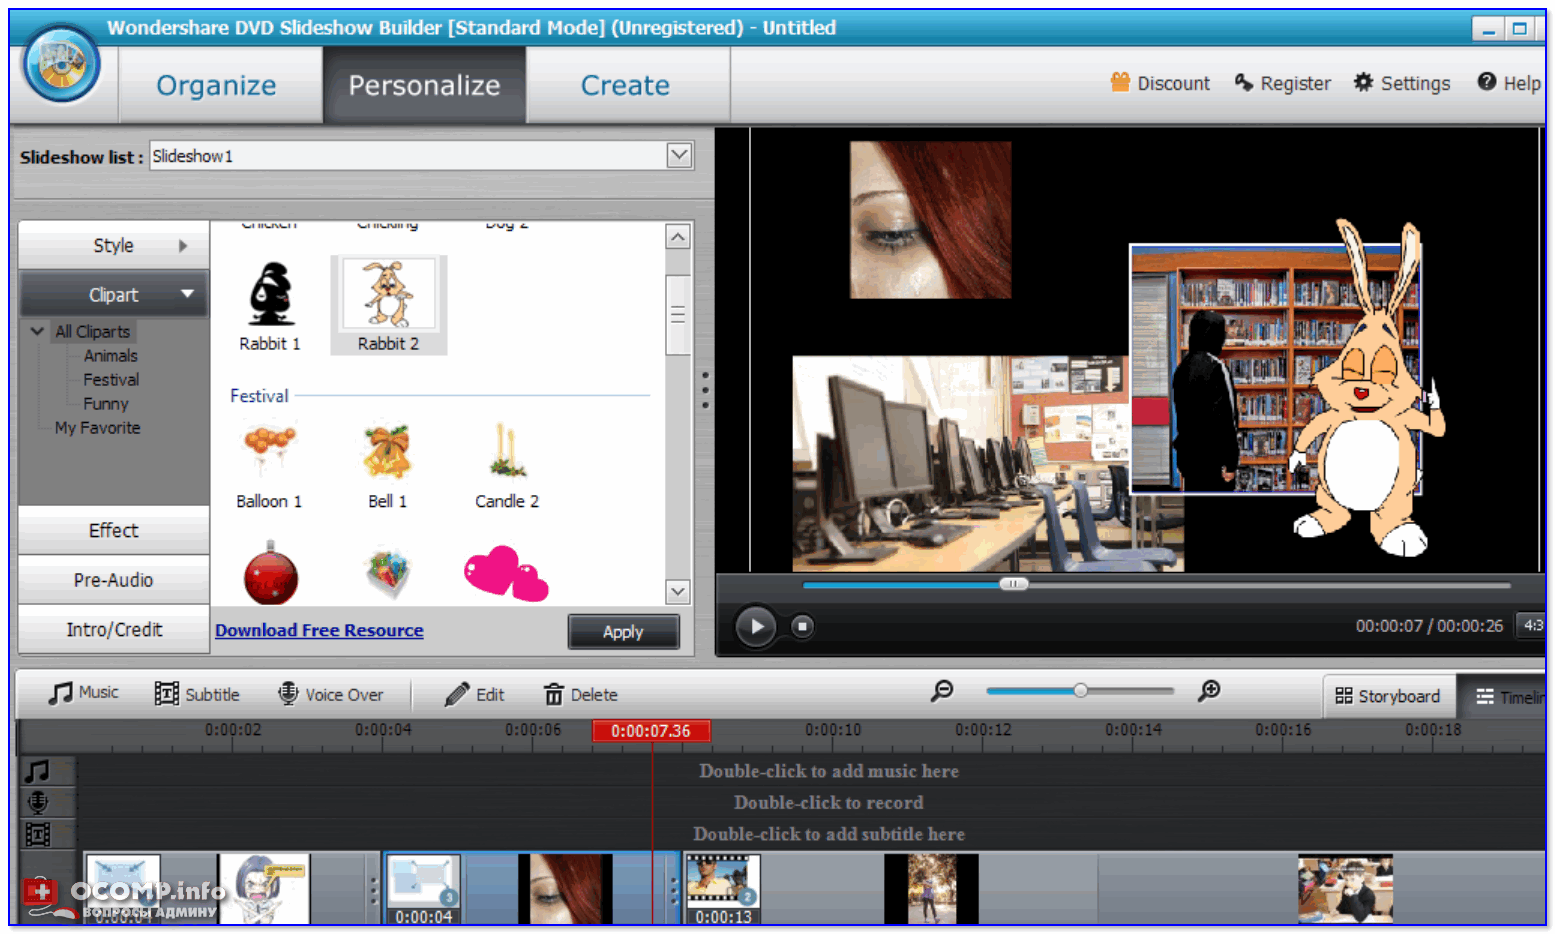Select the red ornament ball clipart
Viewport: 1555px width, 934px height.
(x=271, y=574)
